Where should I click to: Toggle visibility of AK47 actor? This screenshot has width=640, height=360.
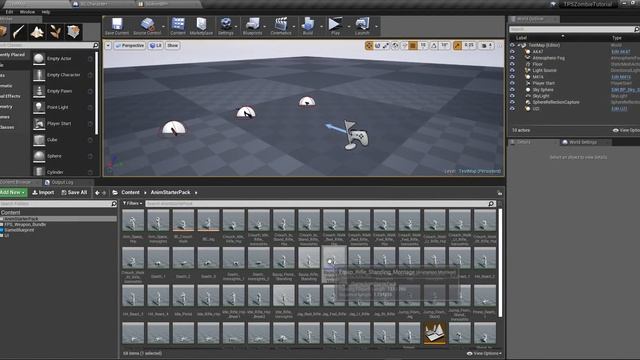512,52
